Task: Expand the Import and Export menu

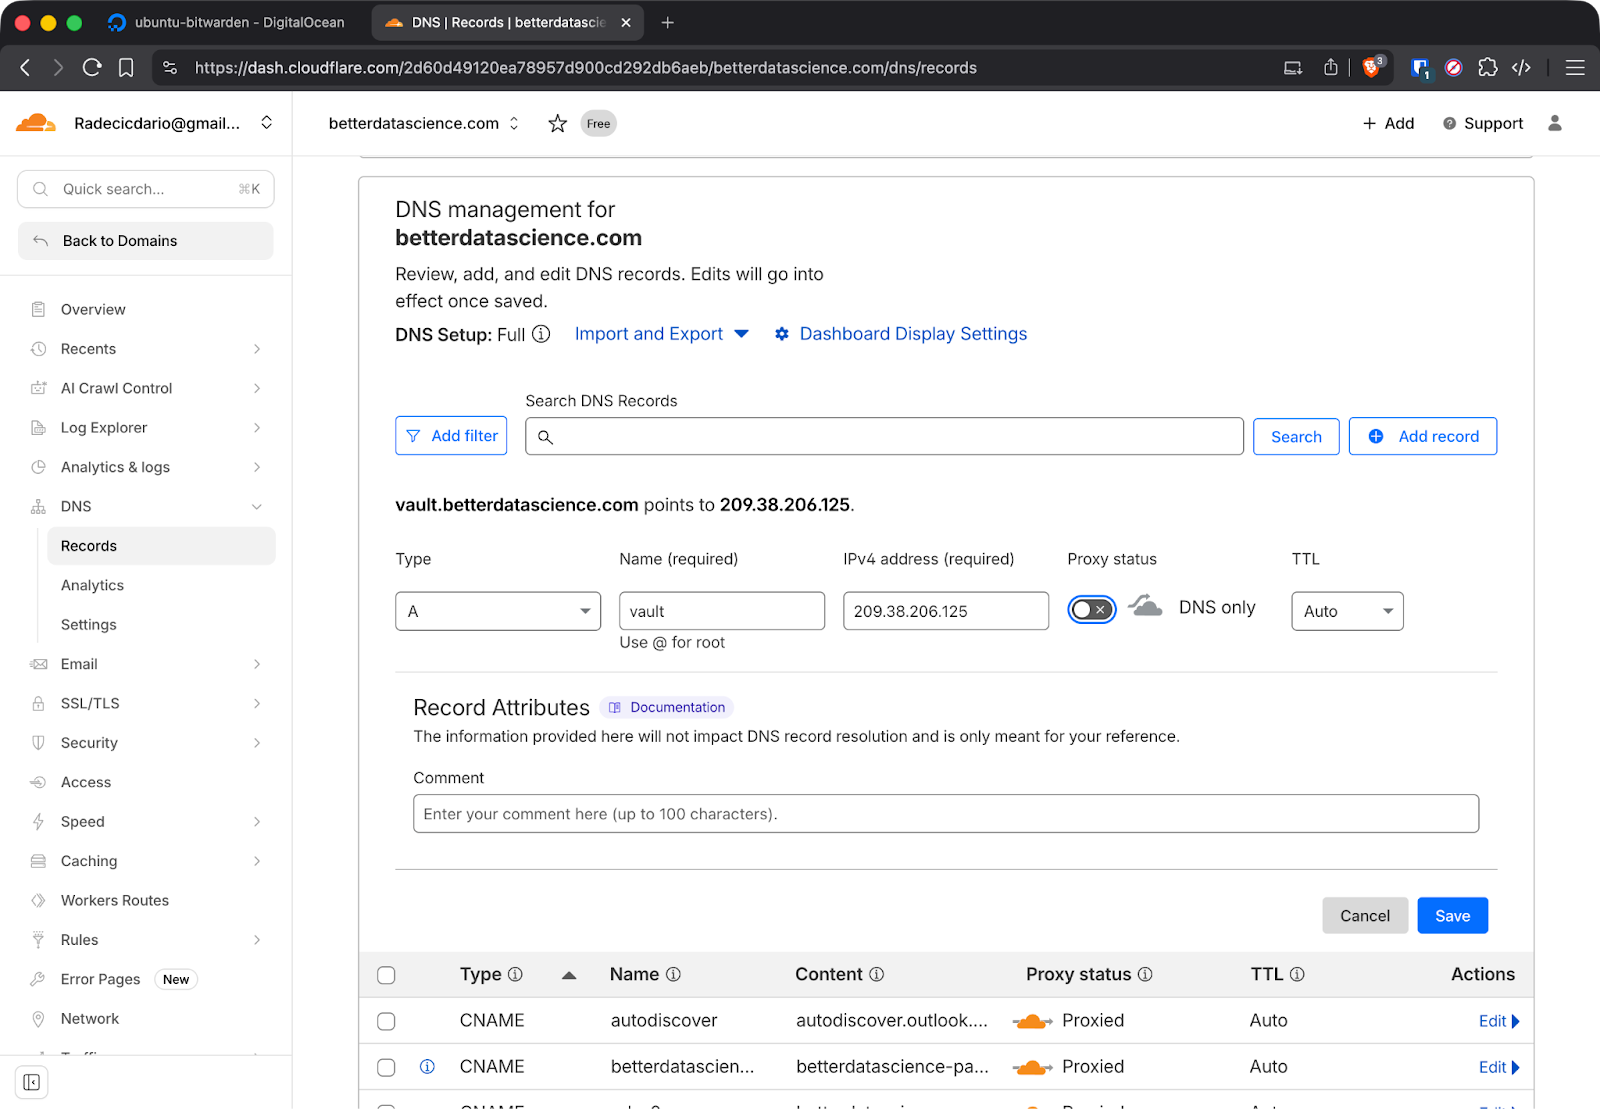Action: pyautogui.click(x=661, y=333)
